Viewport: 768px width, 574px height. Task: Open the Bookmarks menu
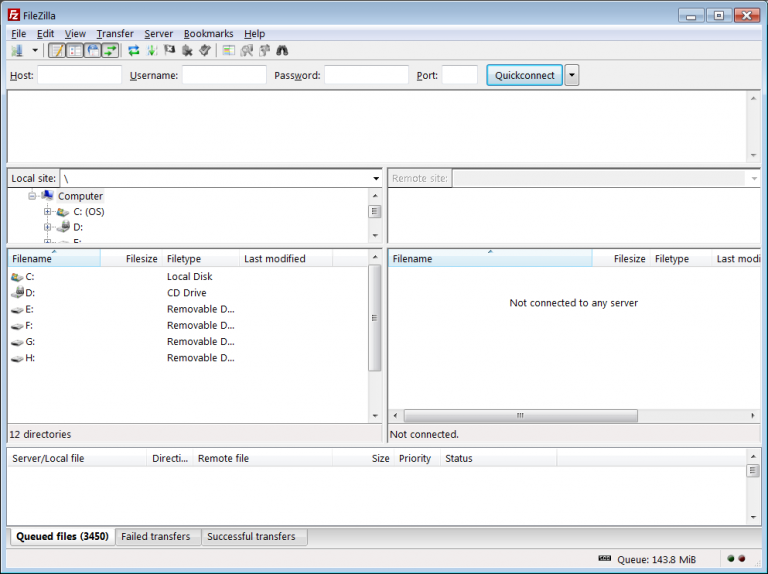pyautogui.click(x=208, y=34)
